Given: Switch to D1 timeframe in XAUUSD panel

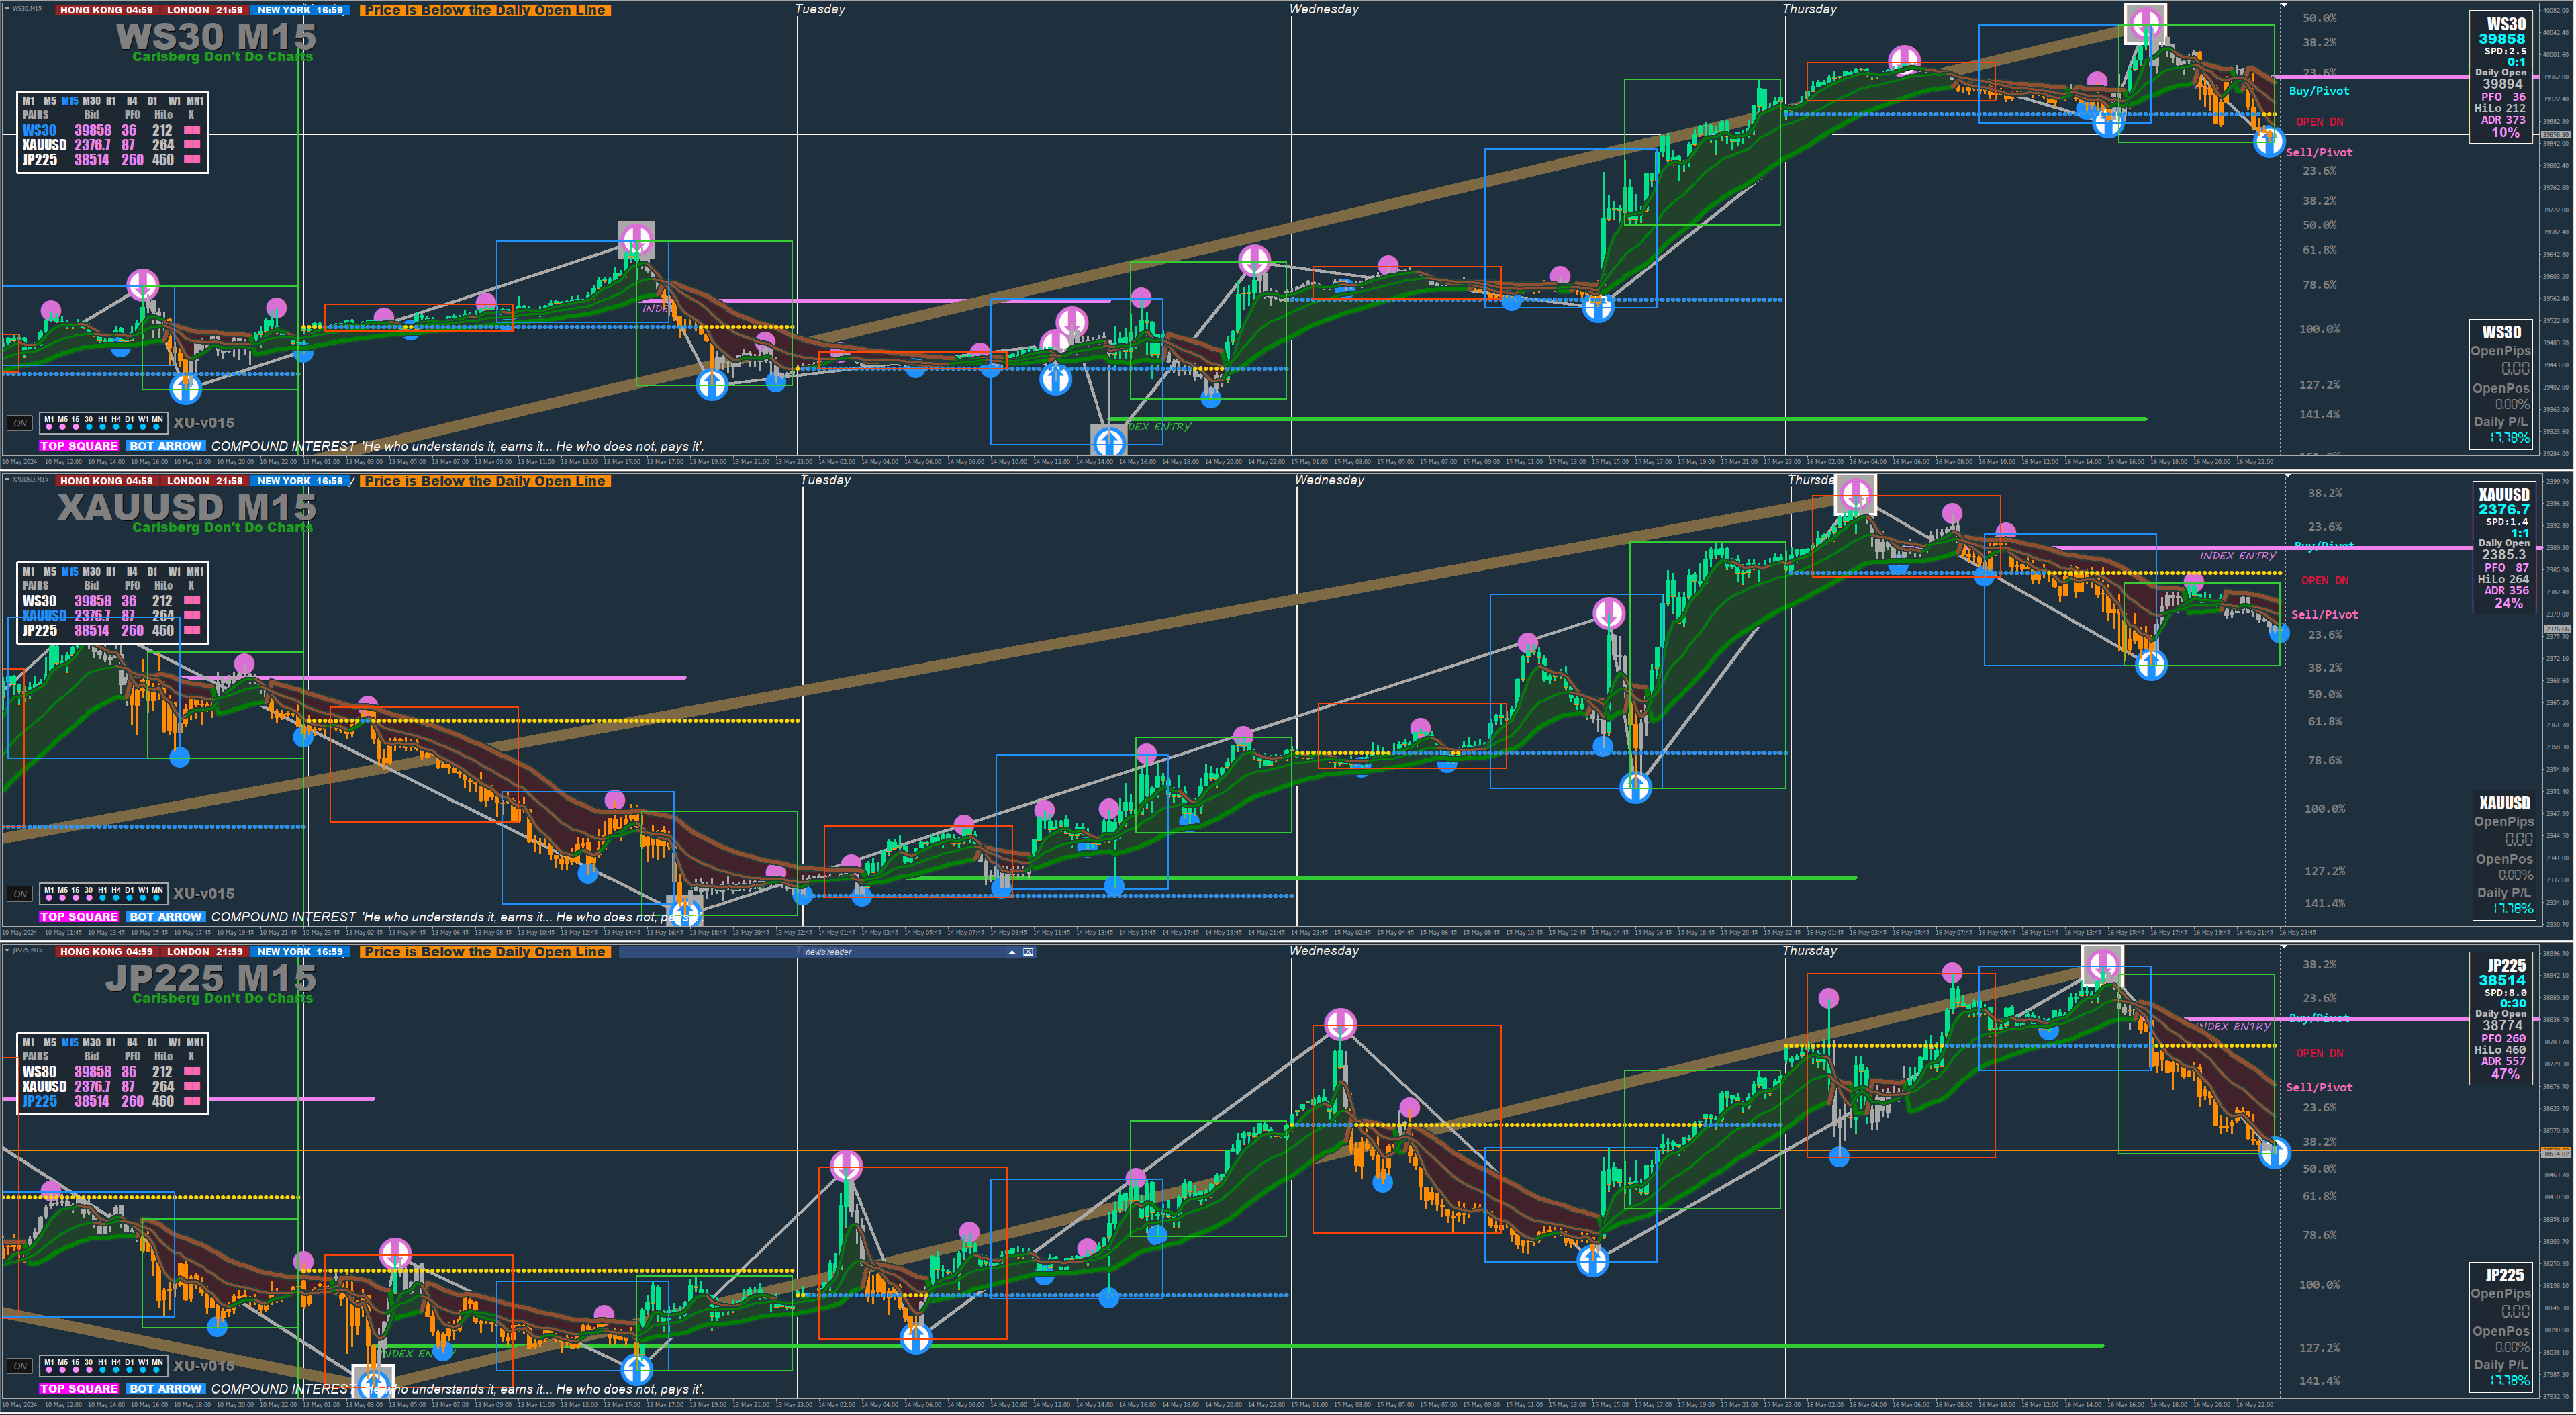Looking at the screenshot, I should 152,572.
